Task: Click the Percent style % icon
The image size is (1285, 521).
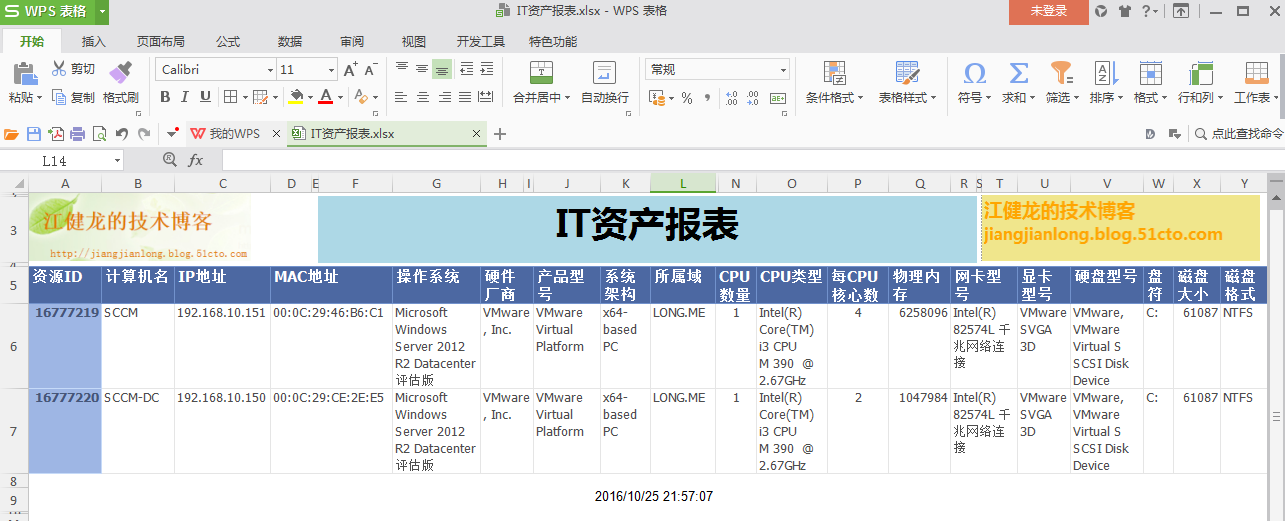Action: click(x=687, y=98)
